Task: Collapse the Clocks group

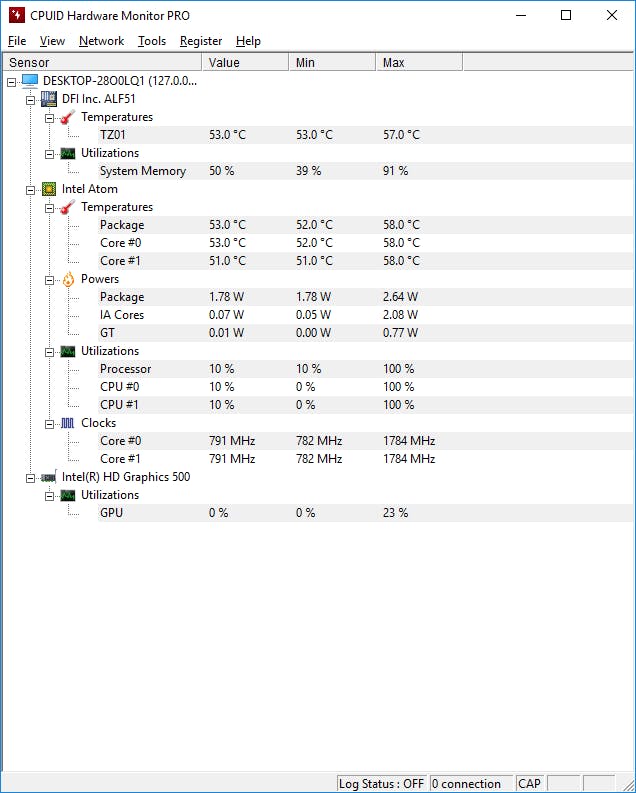Action: pos(50,424)
